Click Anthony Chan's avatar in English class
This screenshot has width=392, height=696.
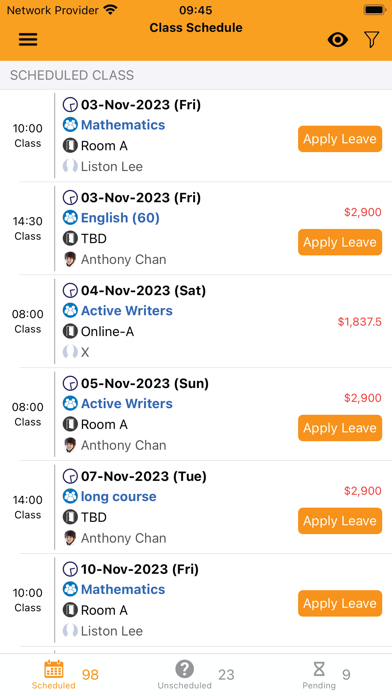[x=70, y=259]
